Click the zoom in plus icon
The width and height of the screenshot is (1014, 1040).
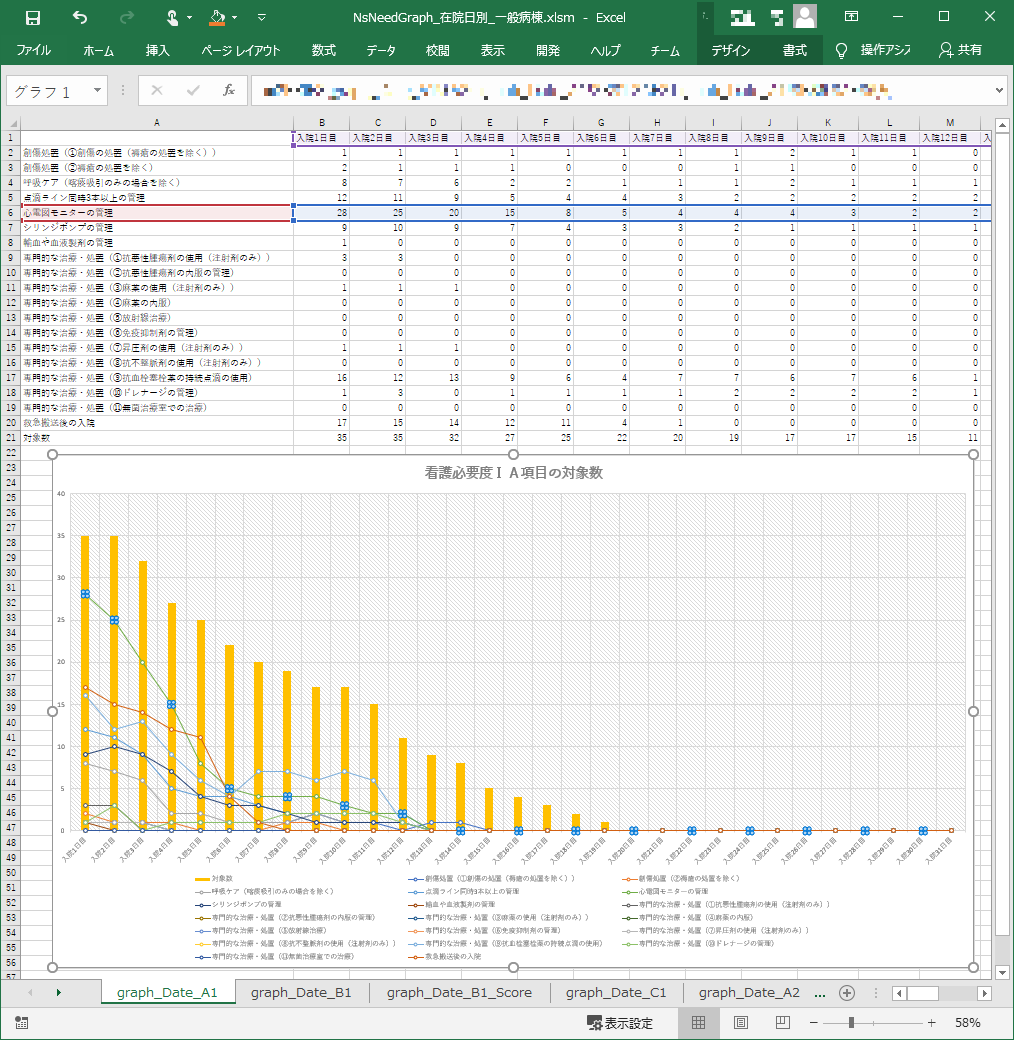pyautogui.click(x=931, y=1023)
